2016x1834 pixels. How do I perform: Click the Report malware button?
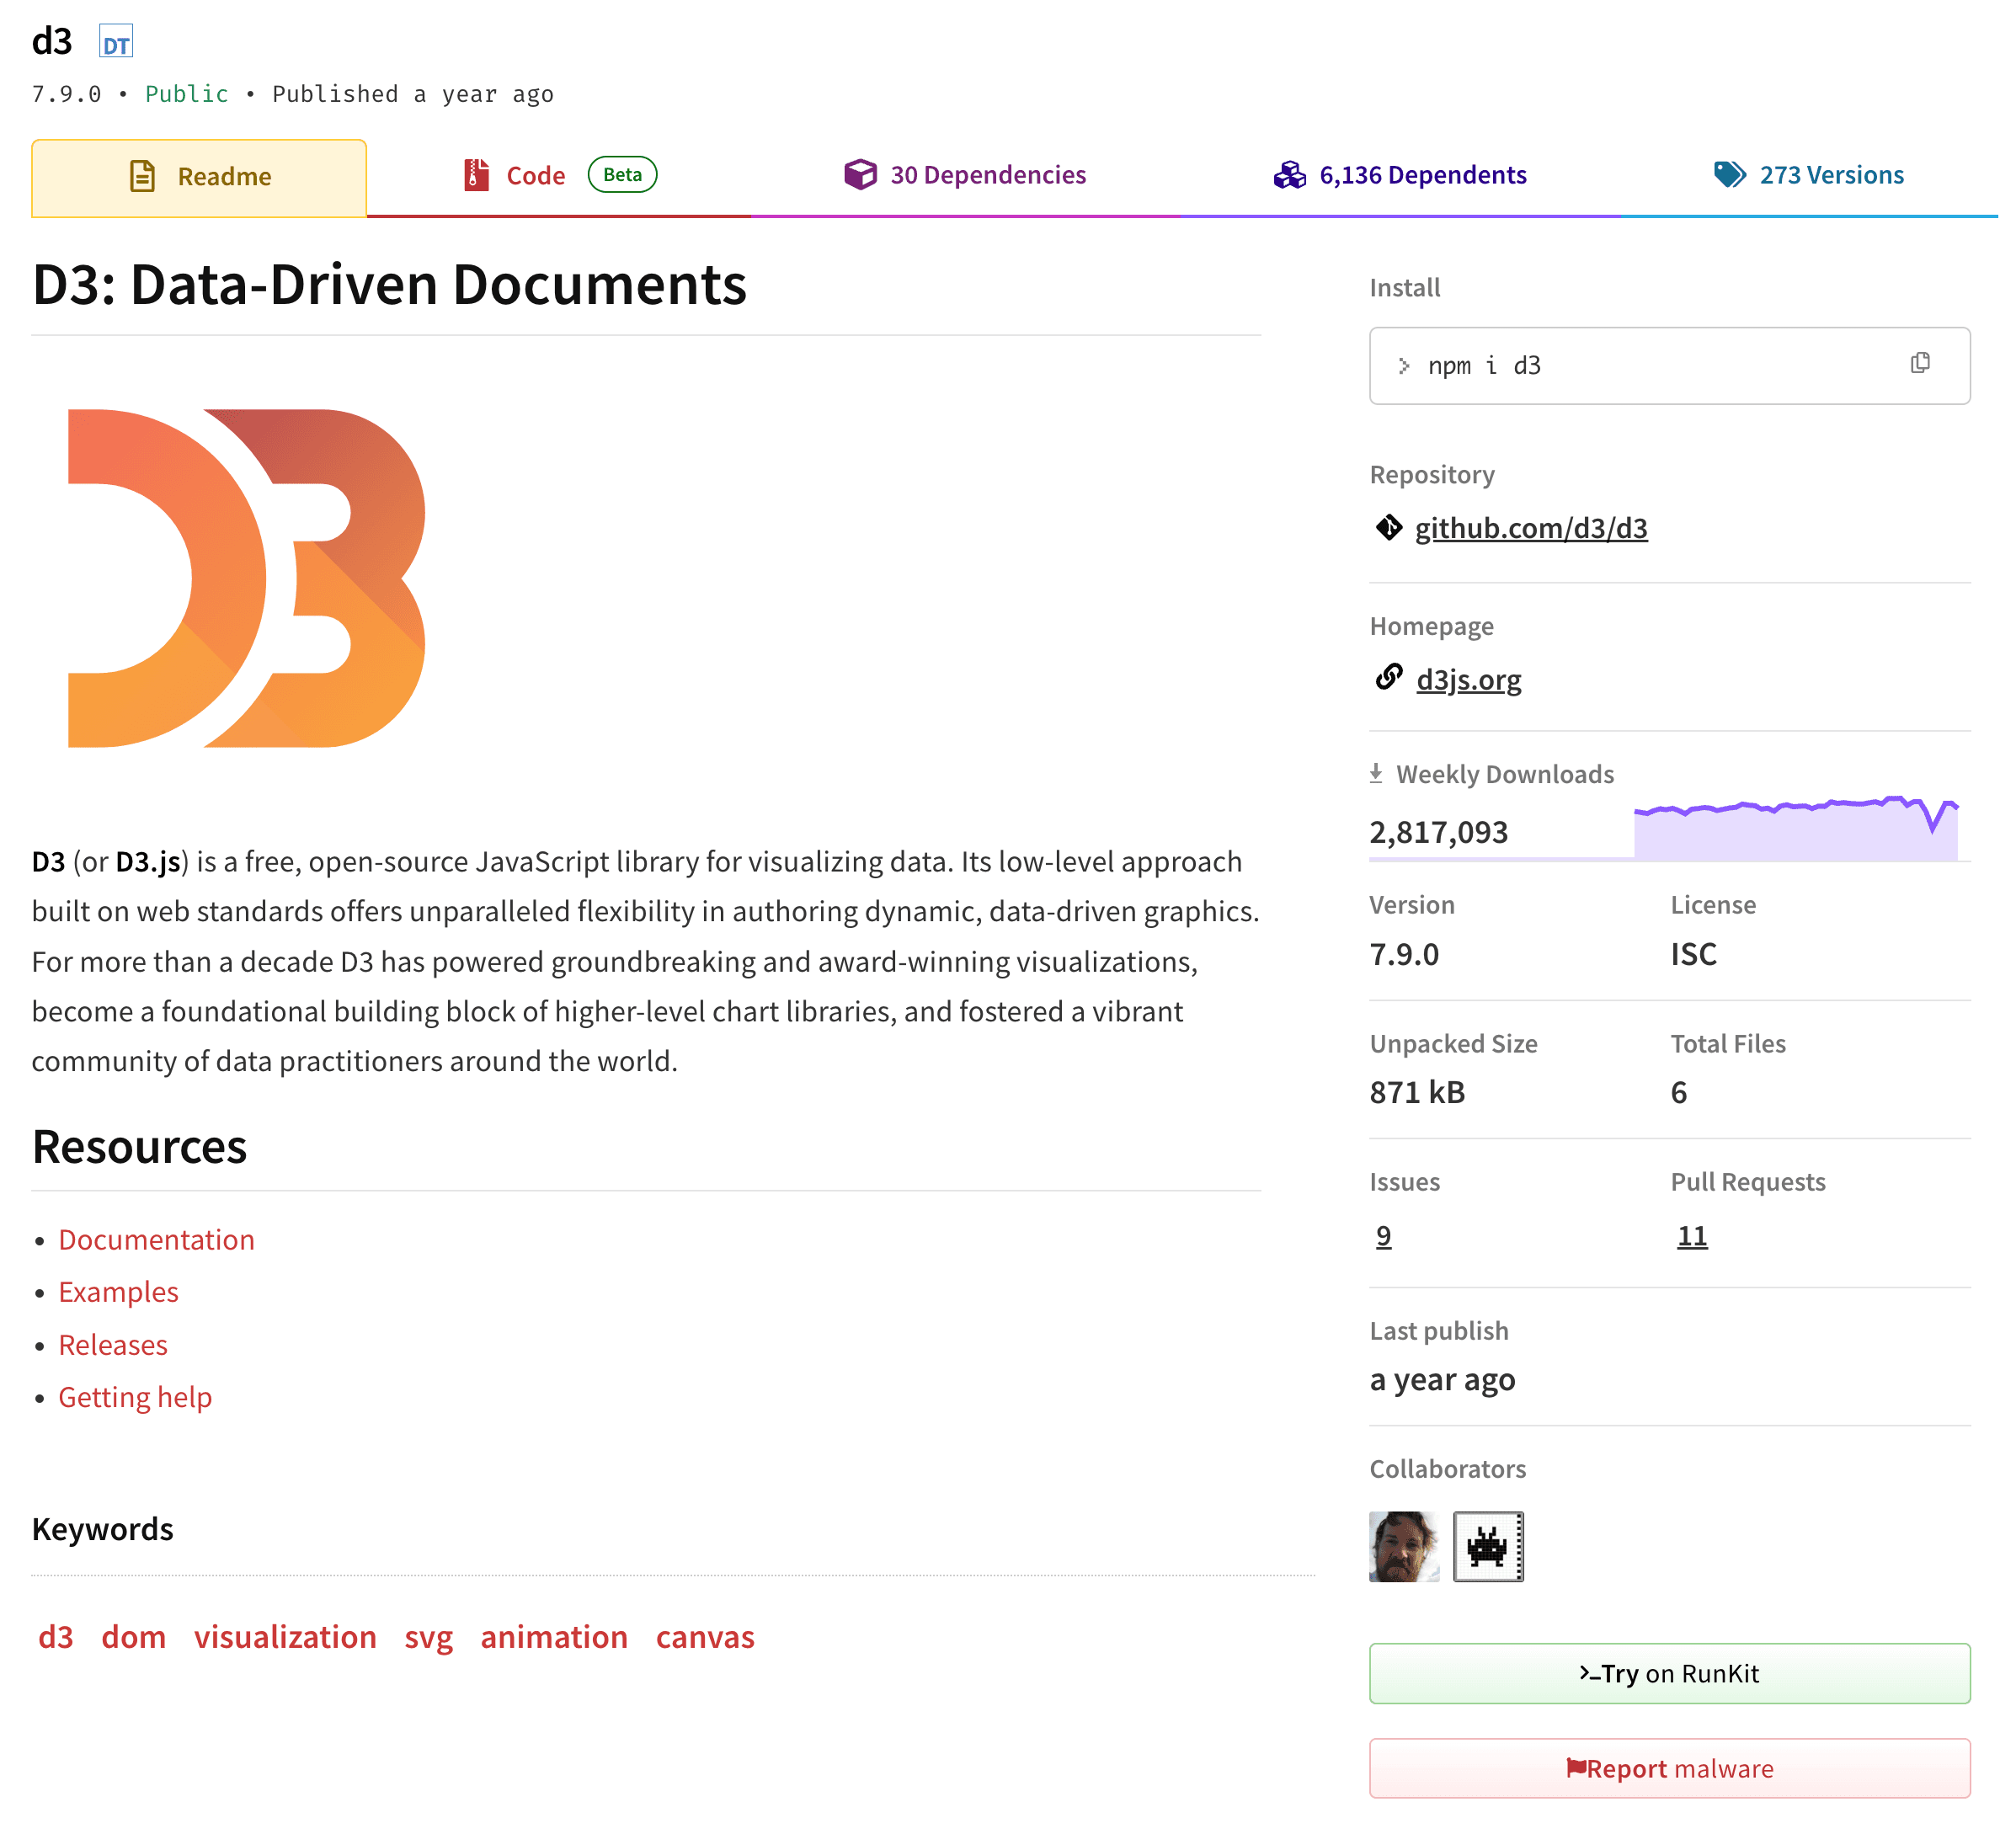pos(1669,1768)
